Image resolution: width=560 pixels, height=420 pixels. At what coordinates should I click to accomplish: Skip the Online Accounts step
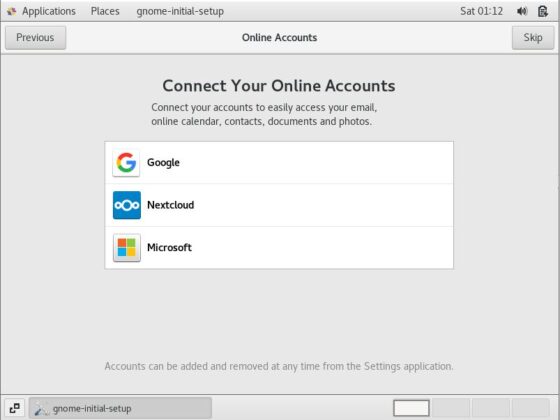point(533,38)
